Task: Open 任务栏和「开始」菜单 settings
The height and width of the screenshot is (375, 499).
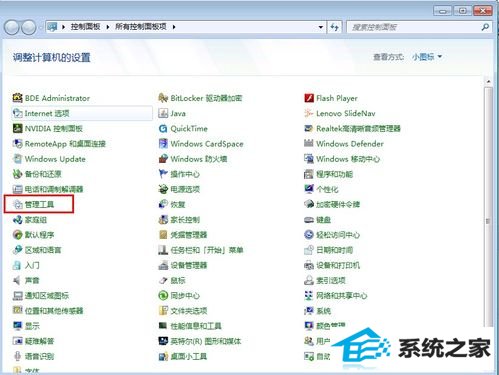Action: tap(201, 250)
